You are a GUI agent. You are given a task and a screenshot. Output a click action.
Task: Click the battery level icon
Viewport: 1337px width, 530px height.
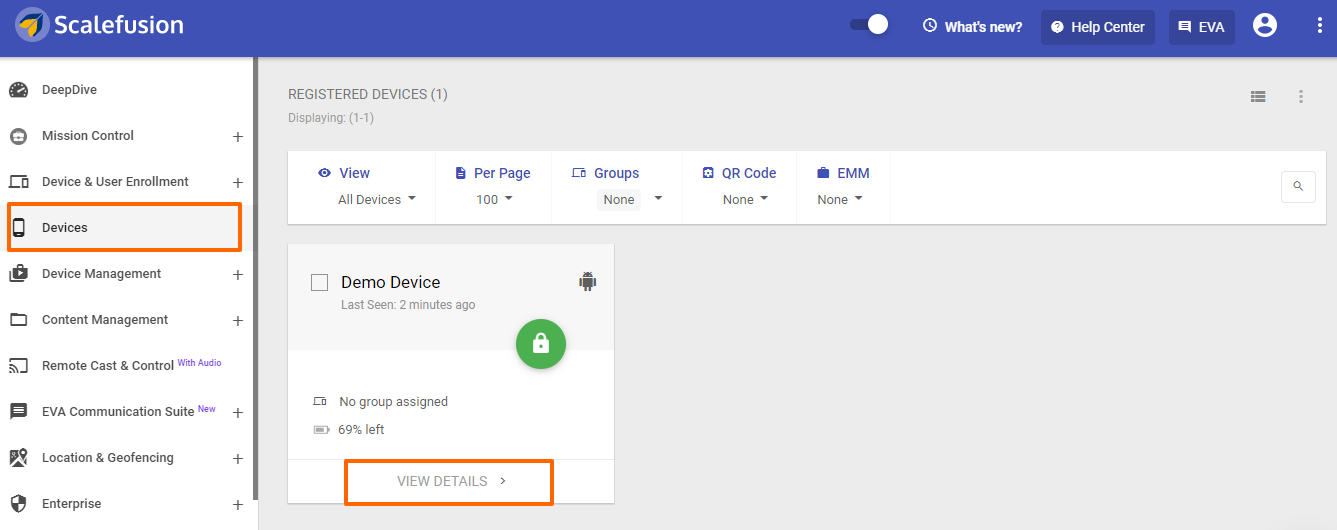[321, 430]
